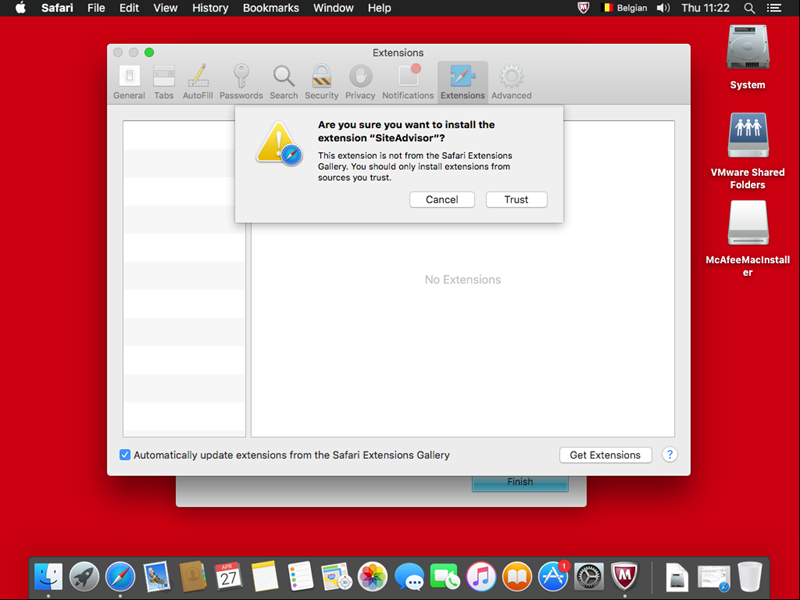The width and height of the screenshot is (800, 600).
Task: Open the Window menu
Action: [333, 8]
